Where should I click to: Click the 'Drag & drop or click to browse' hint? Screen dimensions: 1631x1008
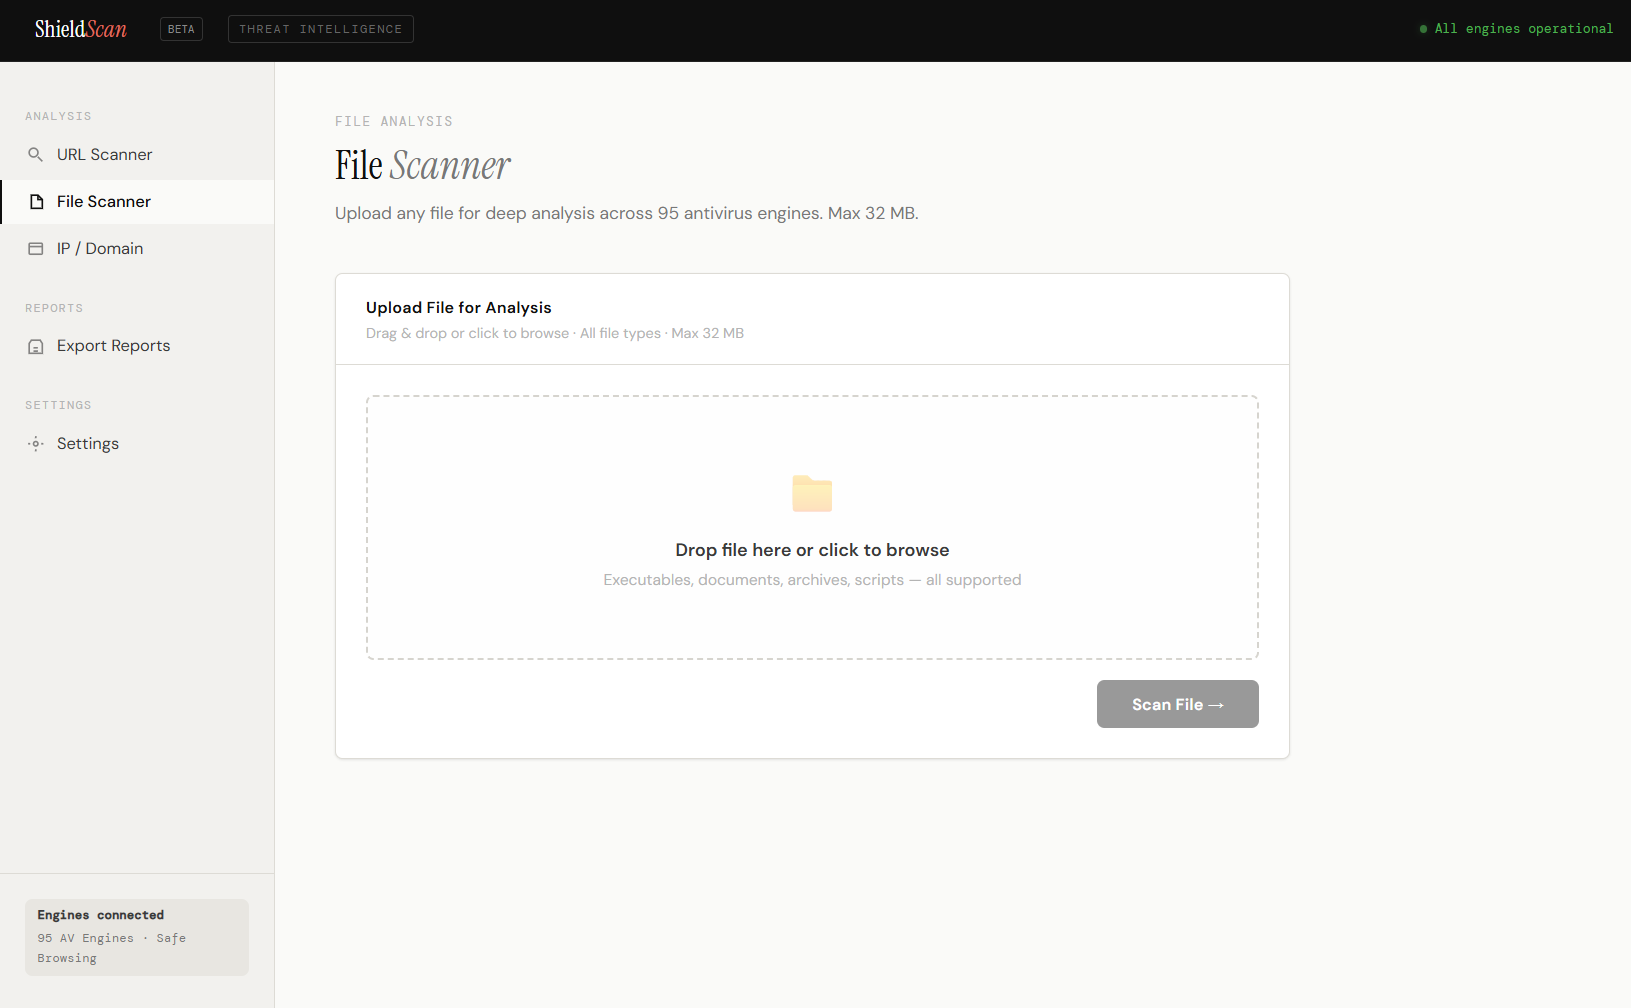click(555, 333)
